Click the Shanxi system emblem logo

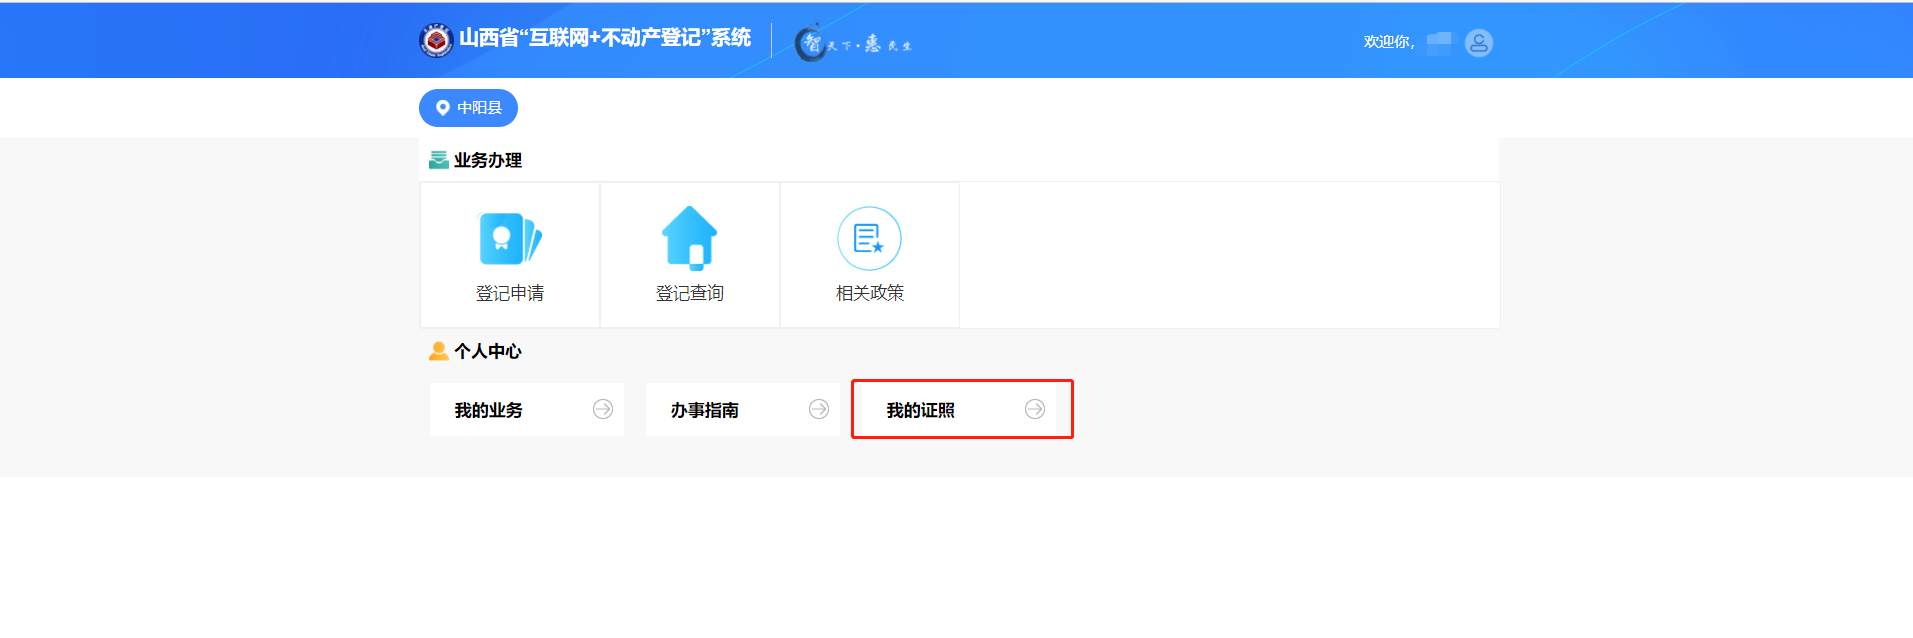pos(436,40)
